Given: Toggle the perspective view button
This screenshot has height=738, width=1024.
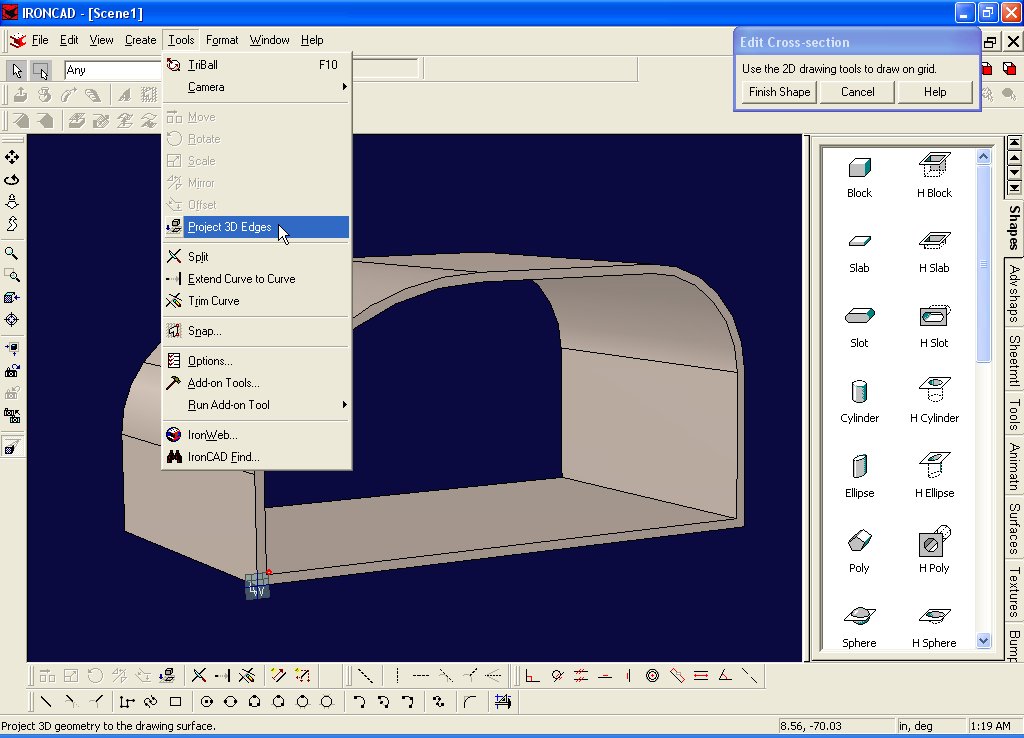Looking at the screenshot, I should pyautogui.click(x=12, y=448).
